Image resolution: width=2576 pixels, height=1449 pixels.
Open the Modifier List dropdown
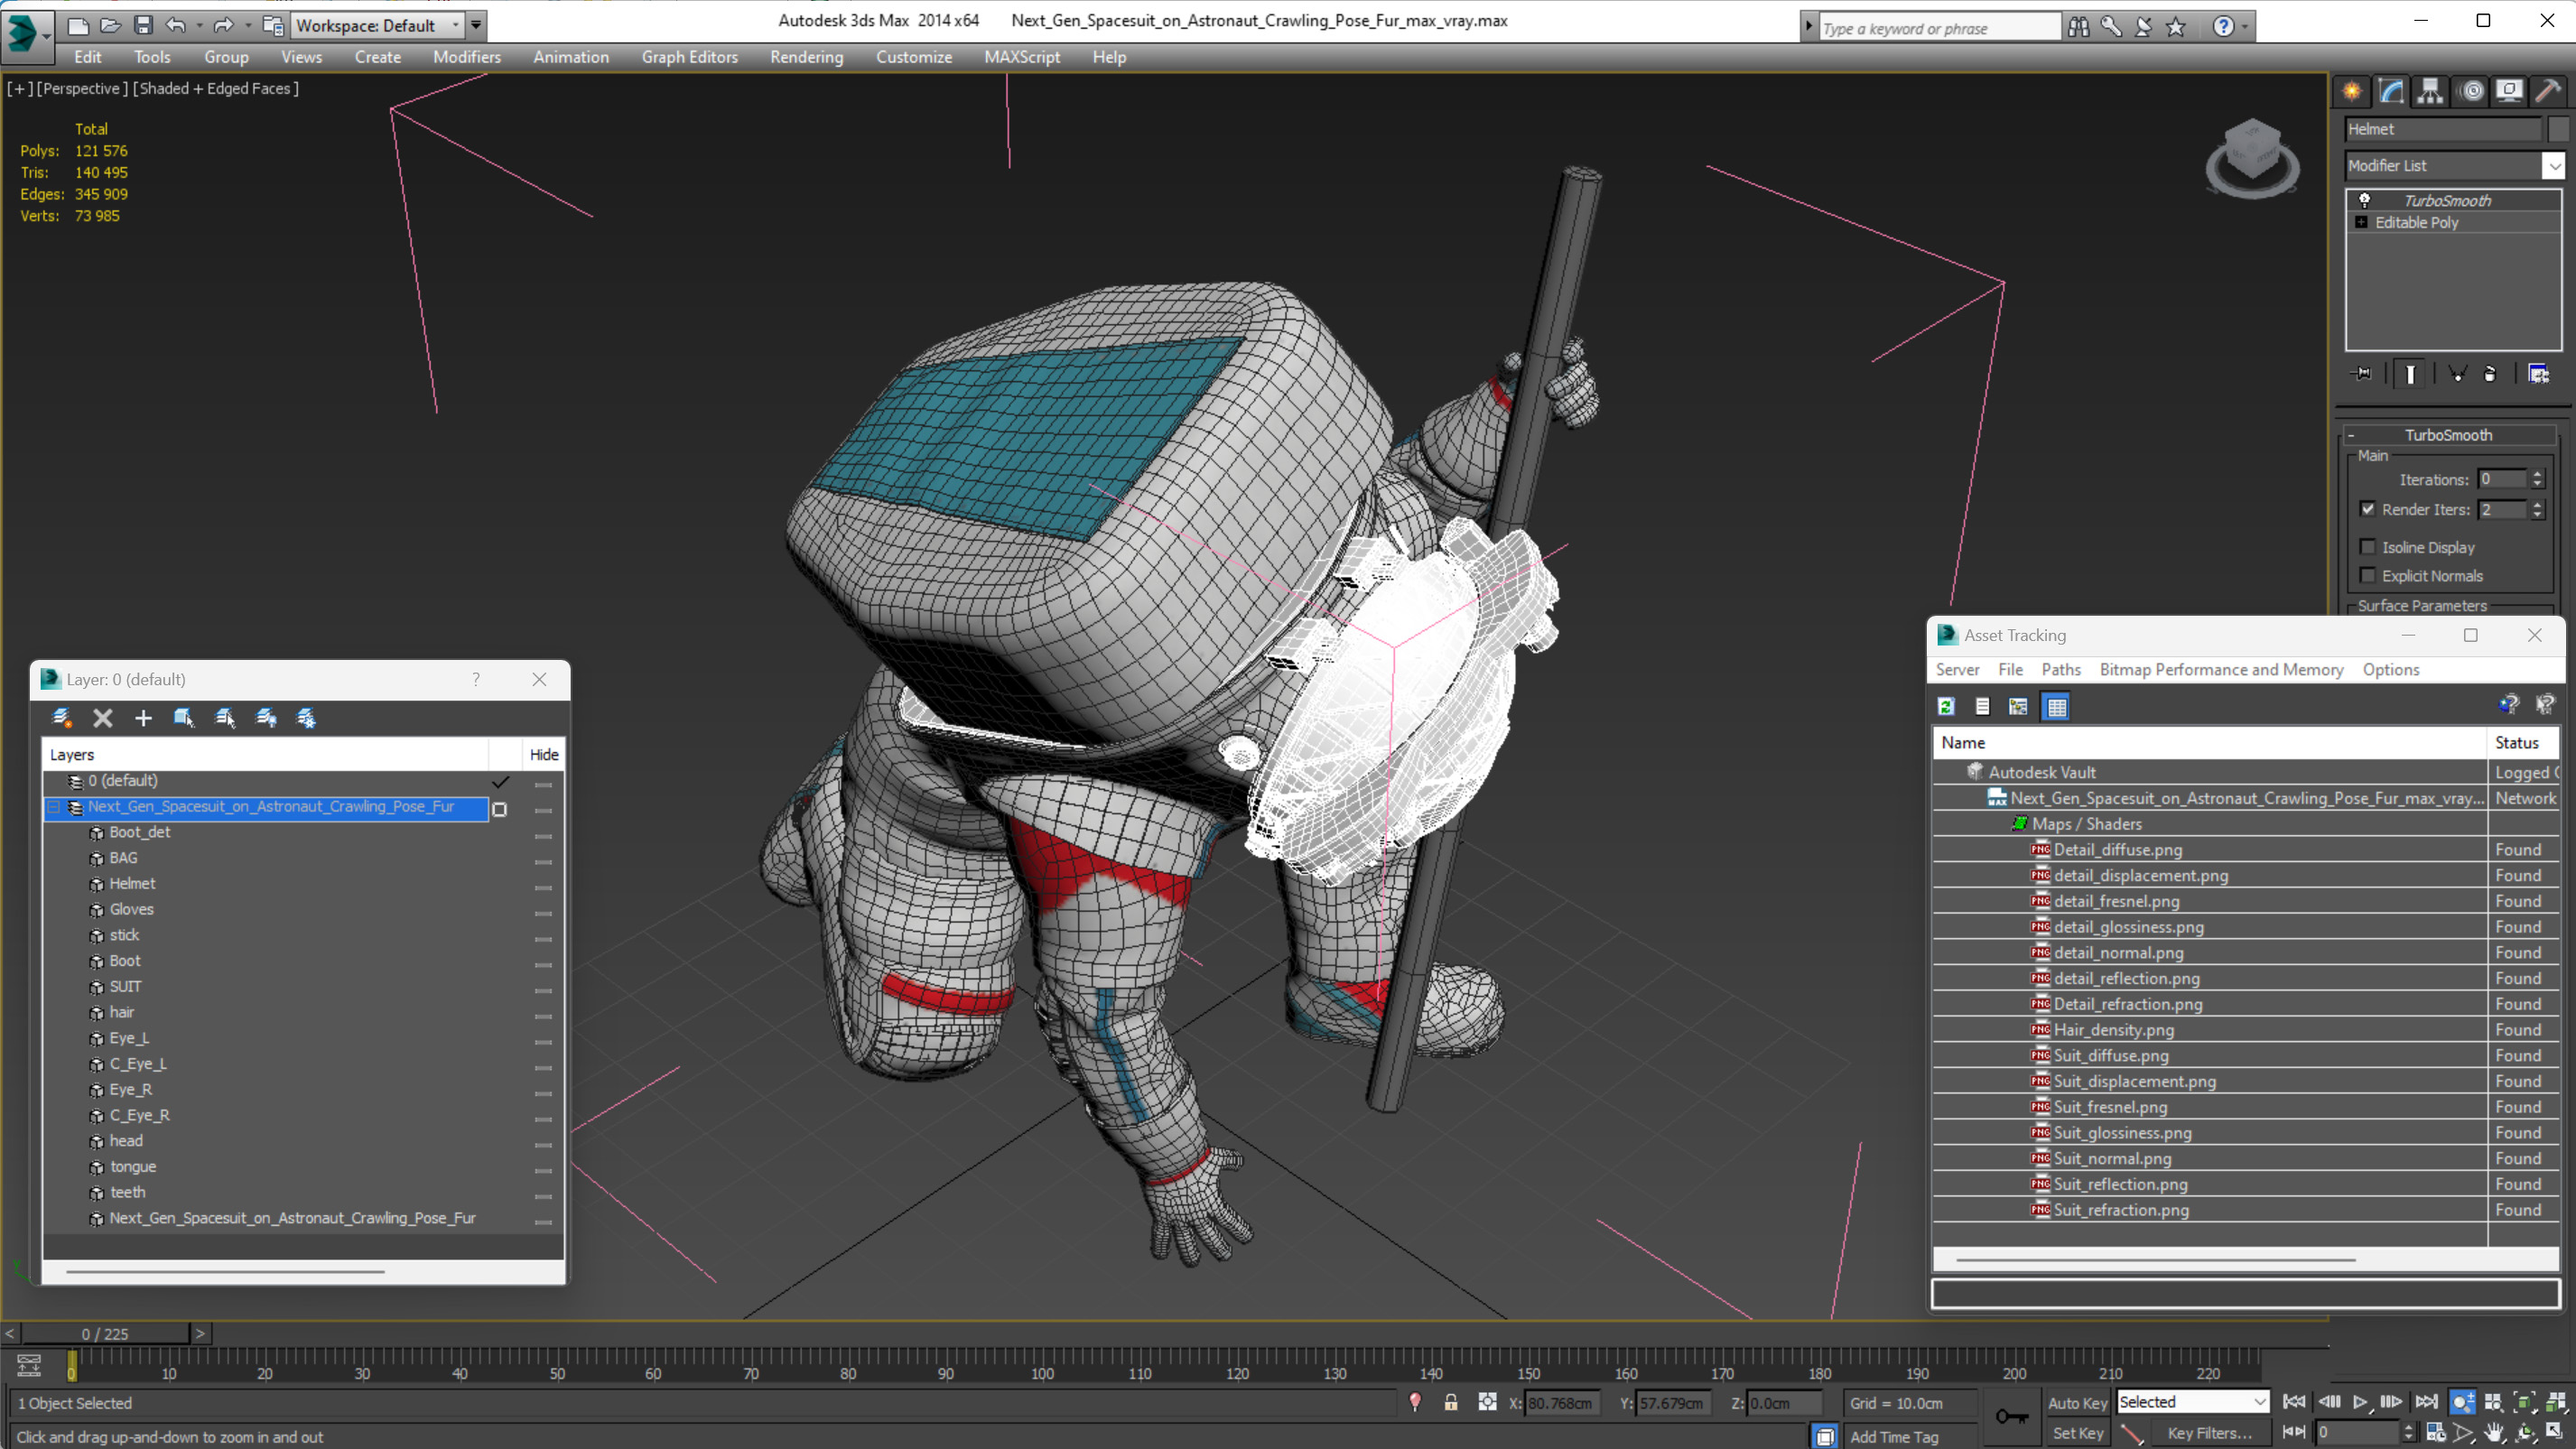click(x=2554, y=166)
